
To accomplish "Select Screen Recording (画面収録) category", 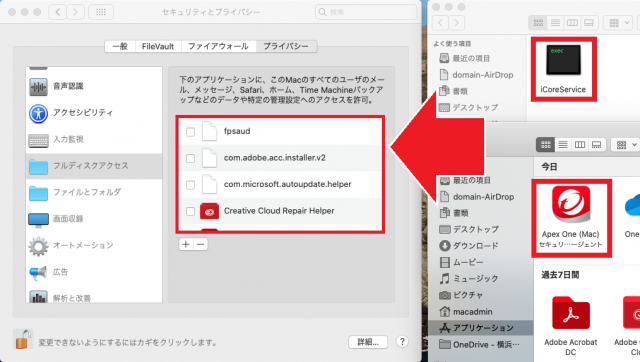I will 94,219.
